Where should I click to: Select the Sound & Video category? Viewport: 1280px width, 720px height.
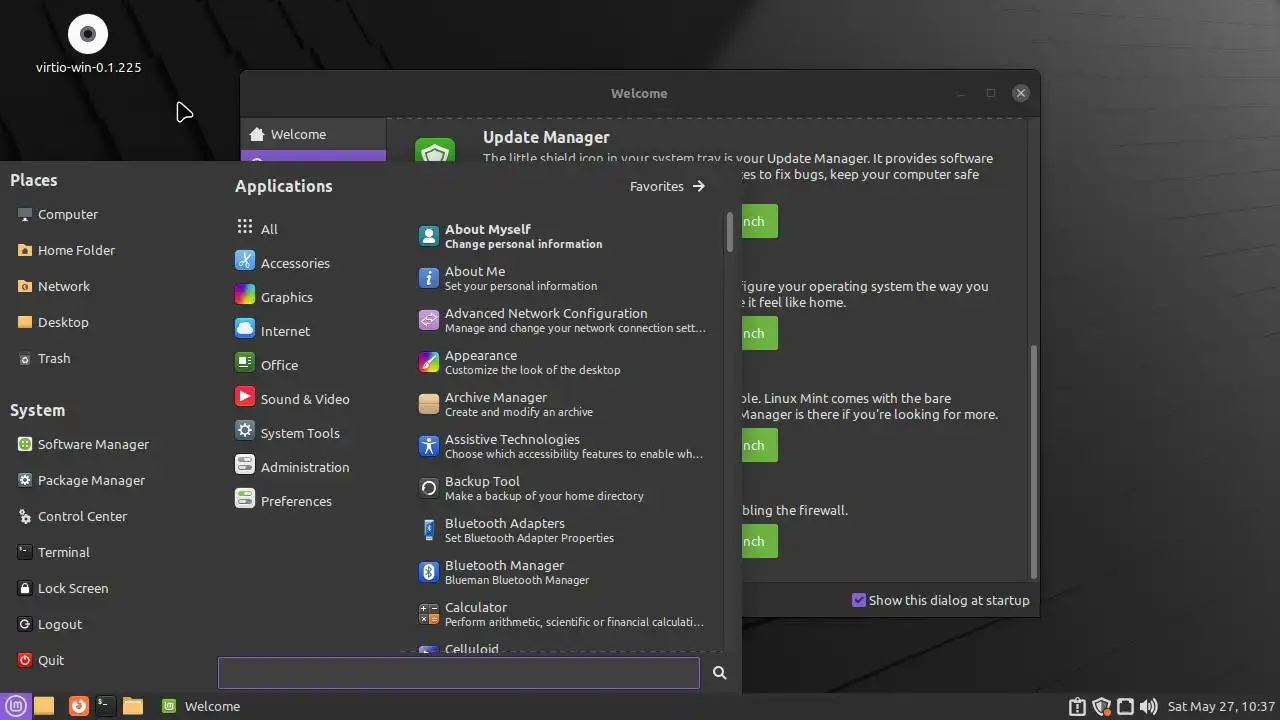[x=292, y=398]
